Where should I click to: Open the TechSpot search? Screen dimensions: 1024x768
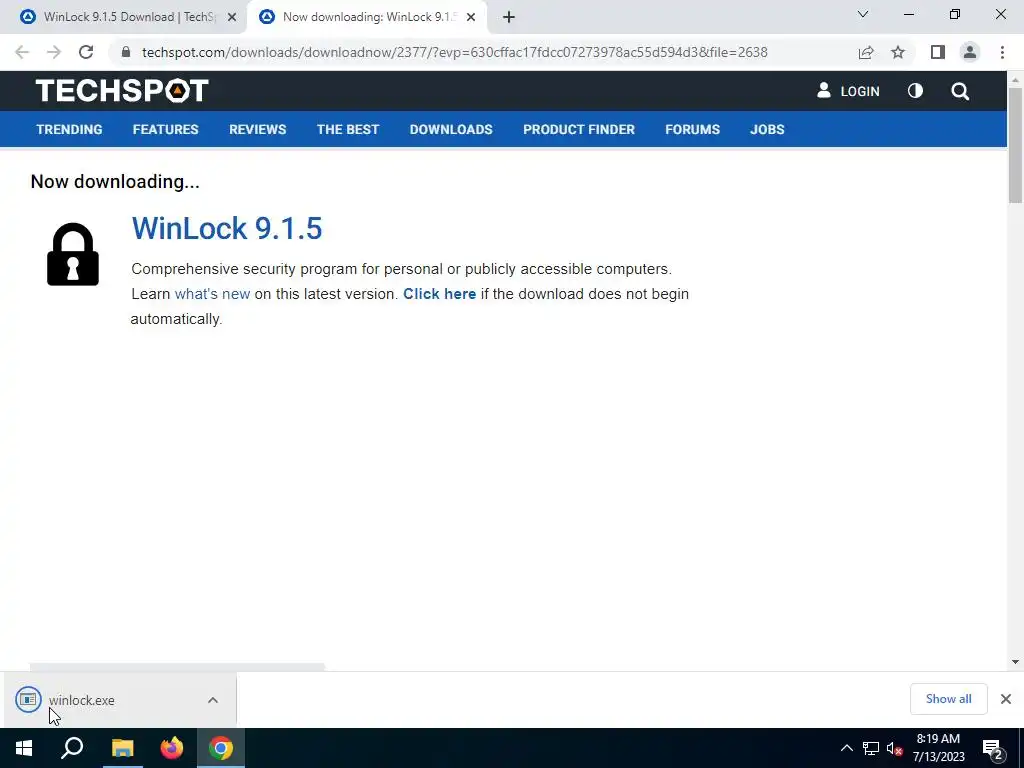point(960,91)
